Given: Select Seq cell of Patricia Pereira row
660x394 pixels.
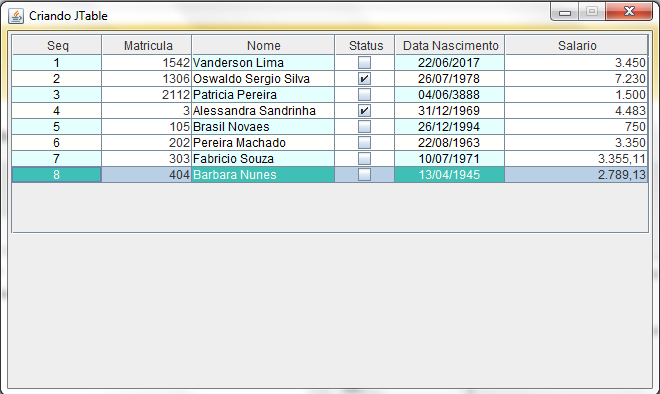Looking at the screenshot, I should point(57,95).
